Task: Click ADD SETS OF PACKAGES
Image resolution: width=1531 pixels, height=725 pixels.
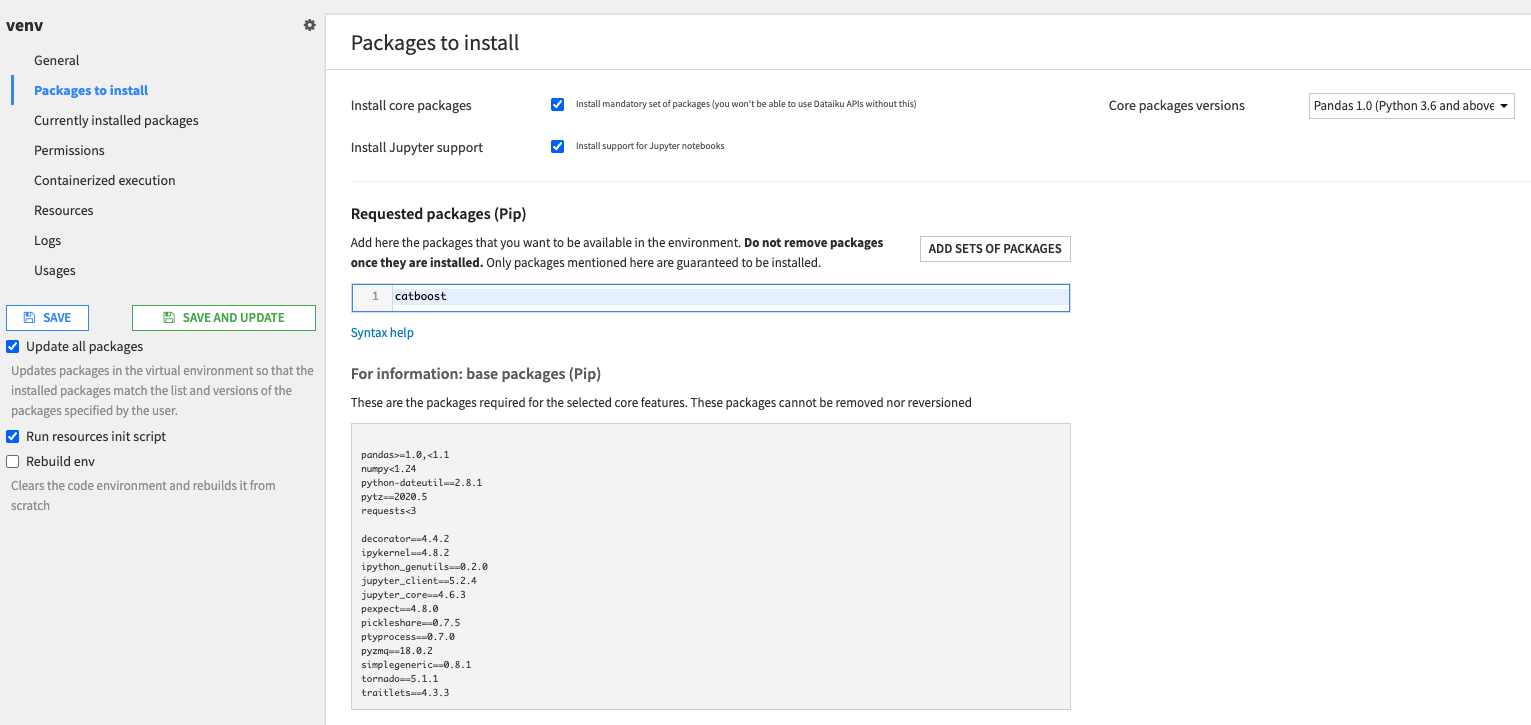Action: (994, 248)
